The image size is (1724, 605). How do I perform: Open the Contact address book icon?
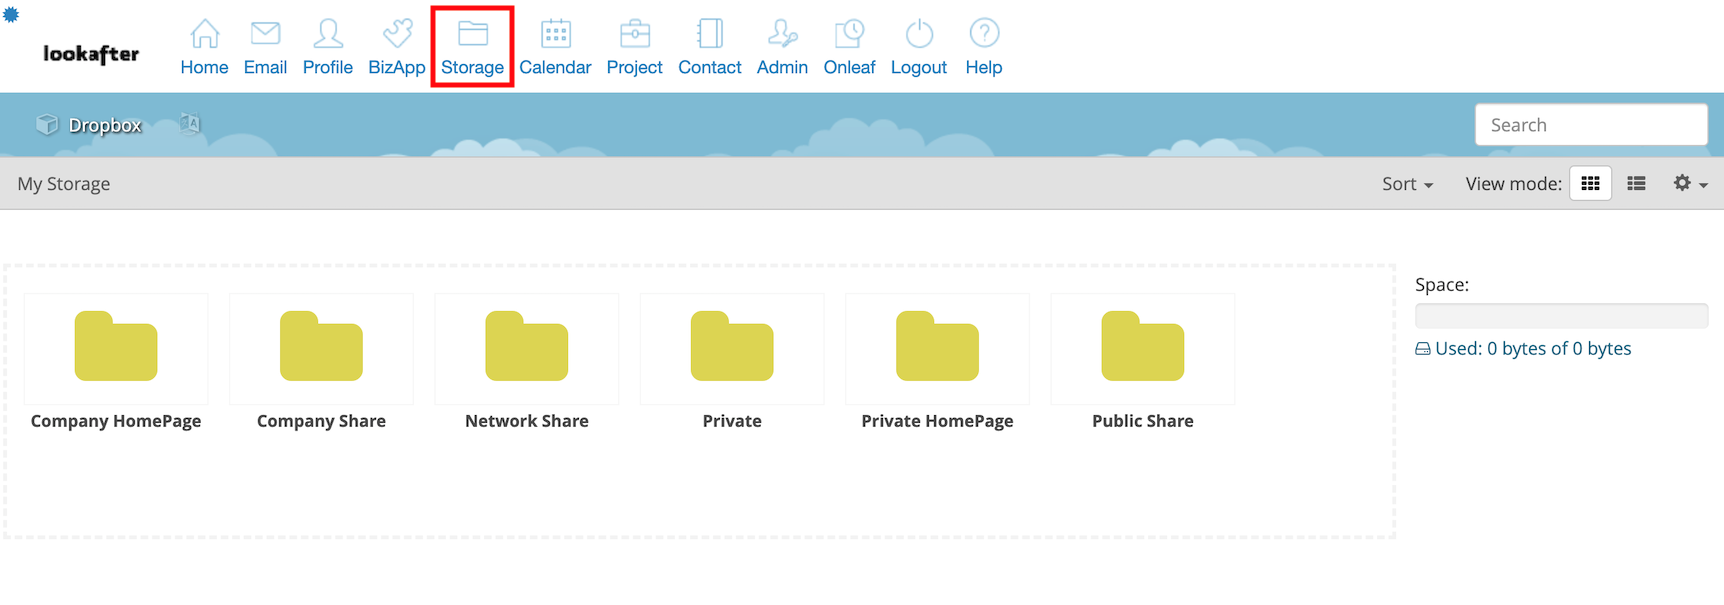point(709,34)
